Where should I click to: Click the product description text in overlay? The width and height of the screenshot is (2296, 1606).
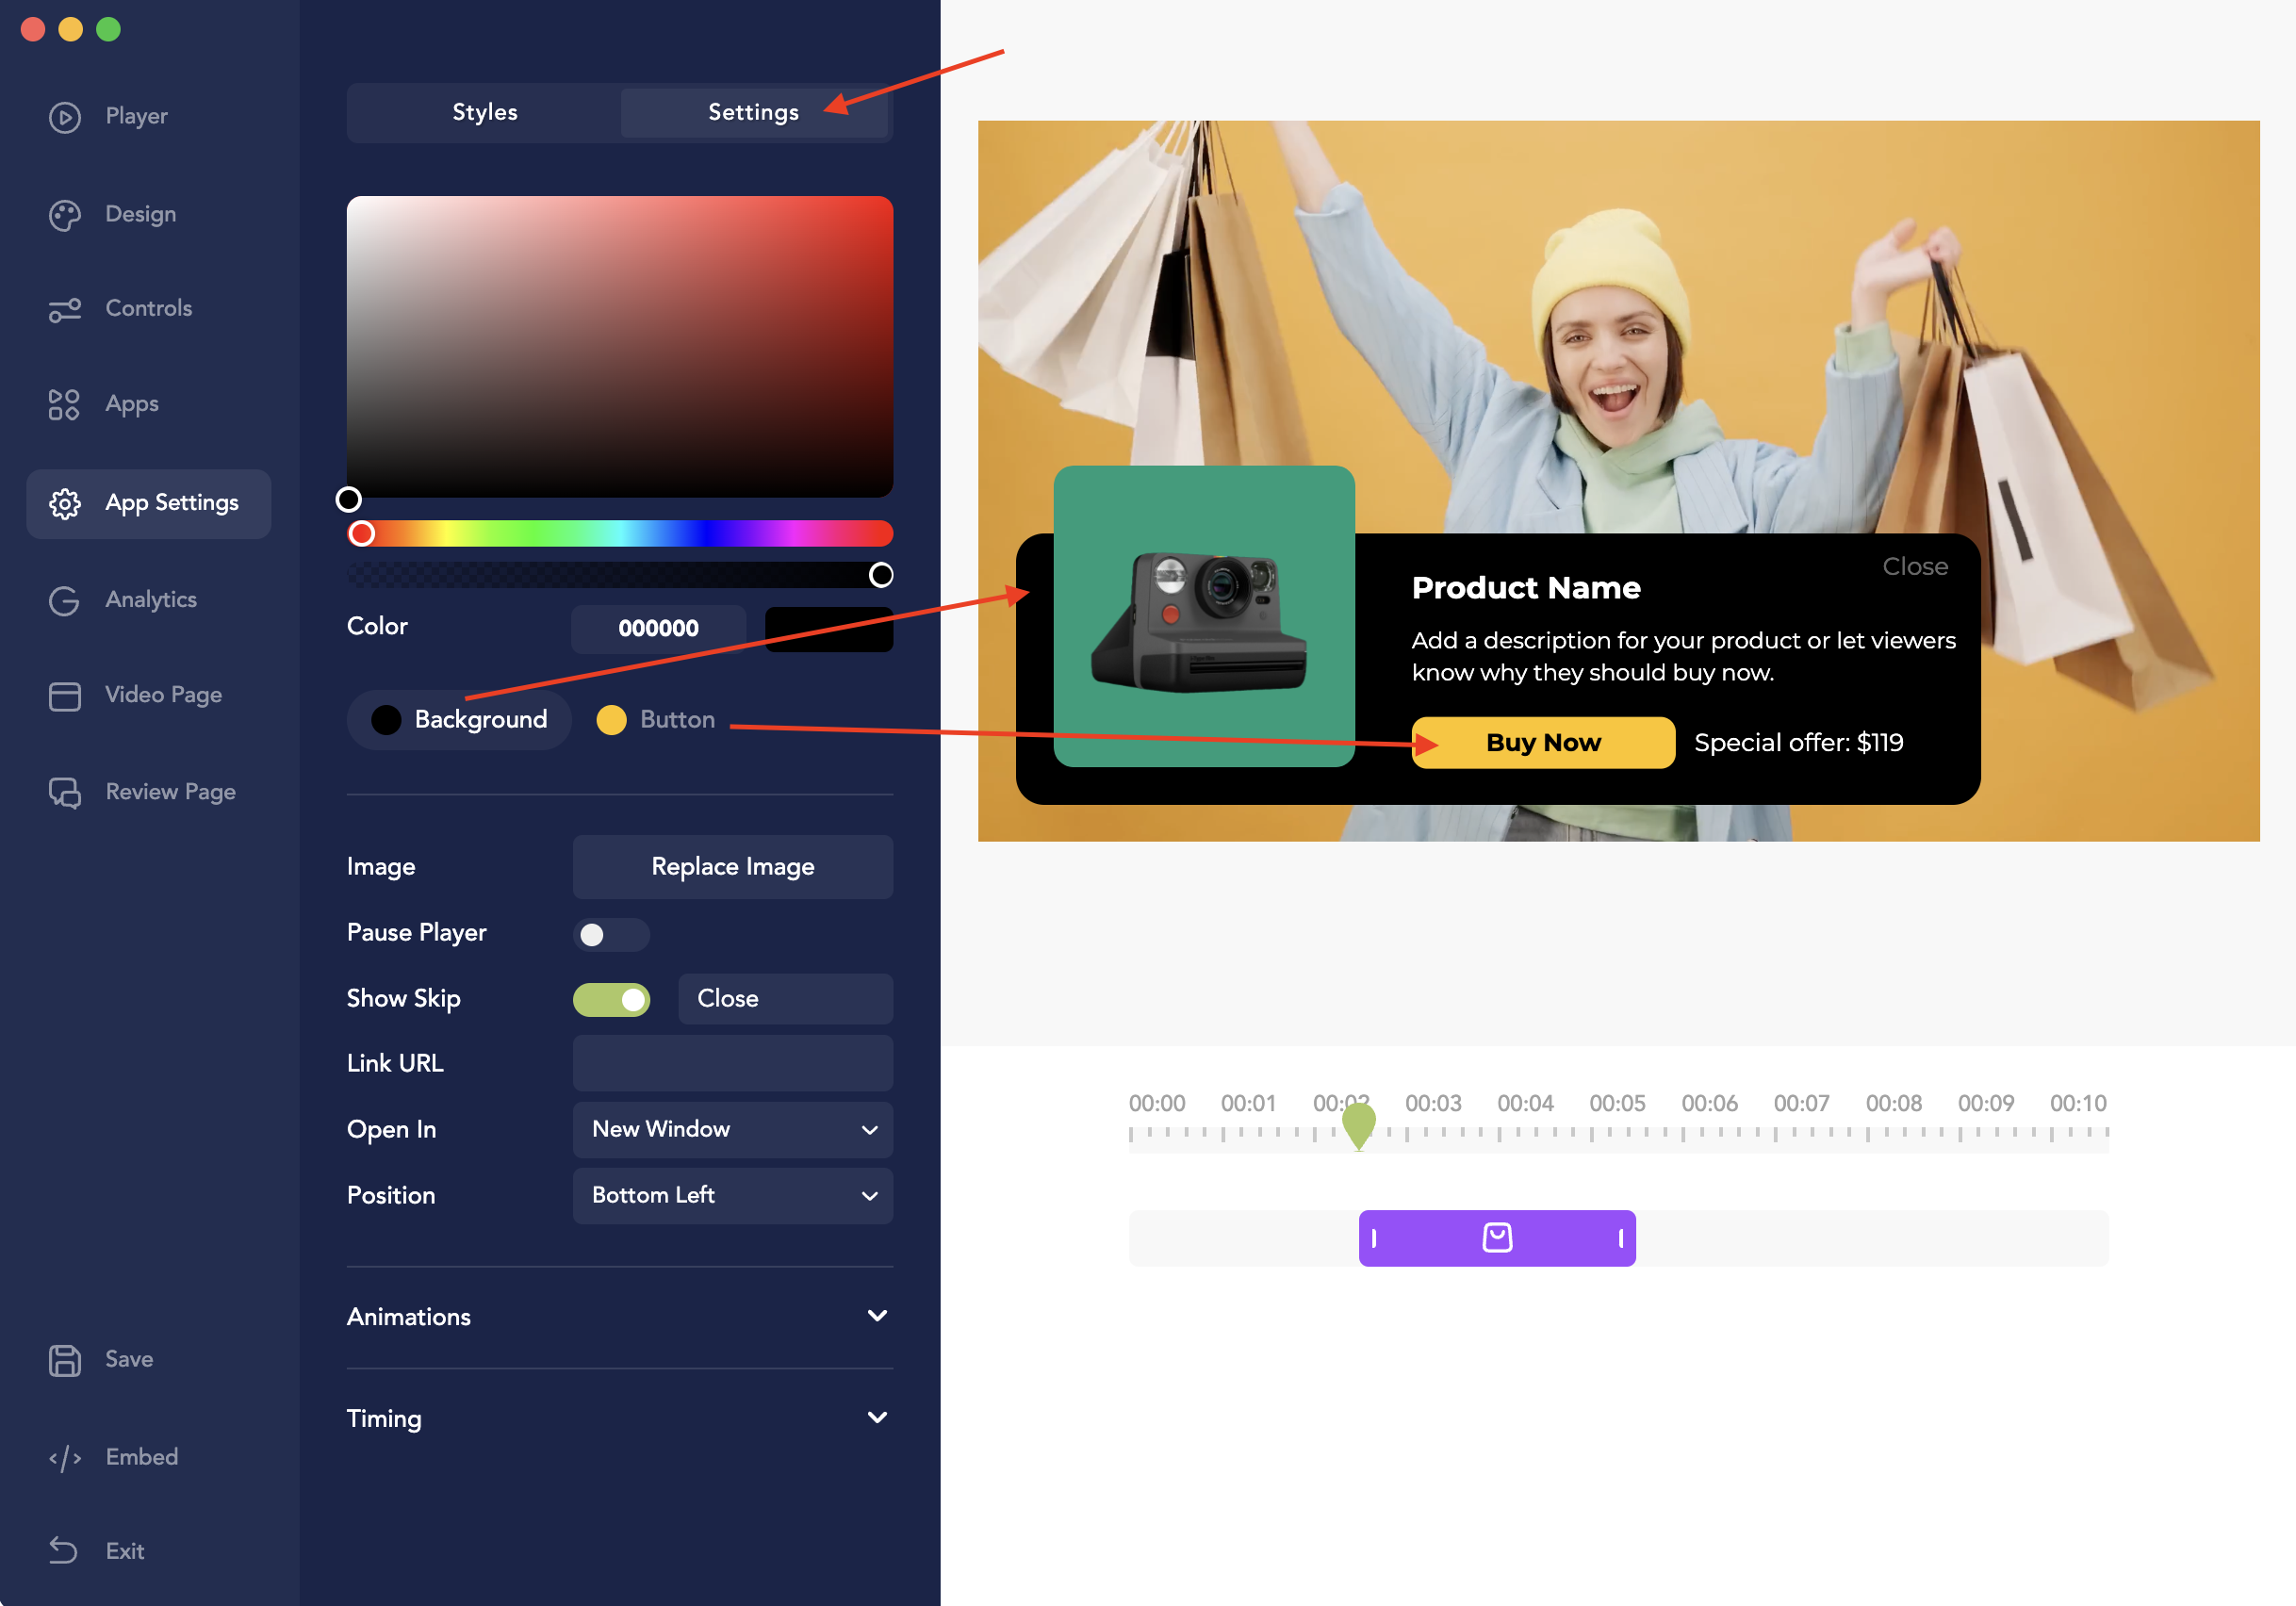pos(1684,656)
